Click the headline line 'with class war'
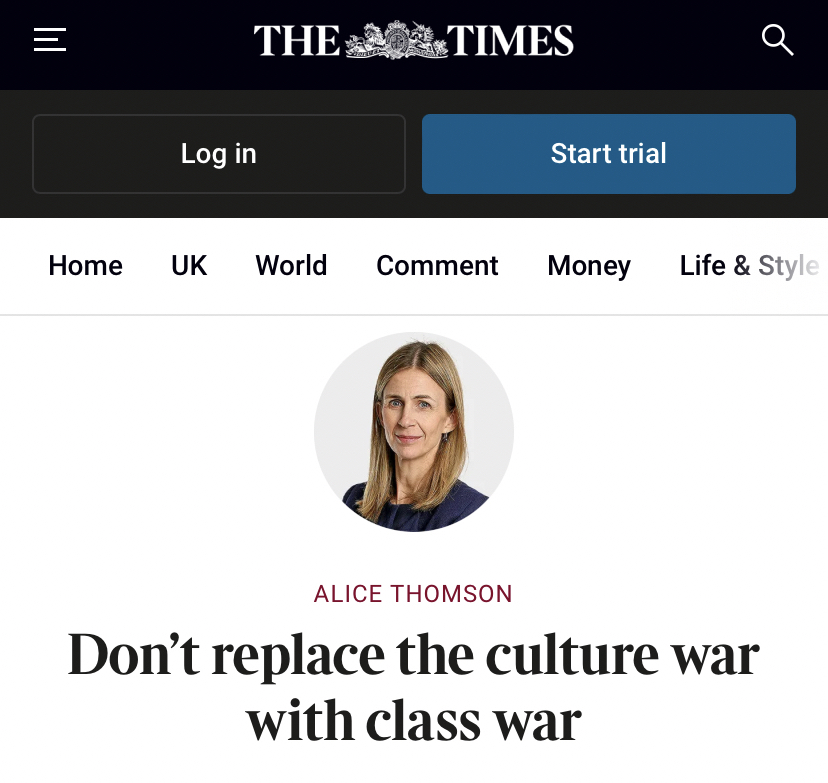The width and height of the screenshot is (828, 783). [414, 721]
